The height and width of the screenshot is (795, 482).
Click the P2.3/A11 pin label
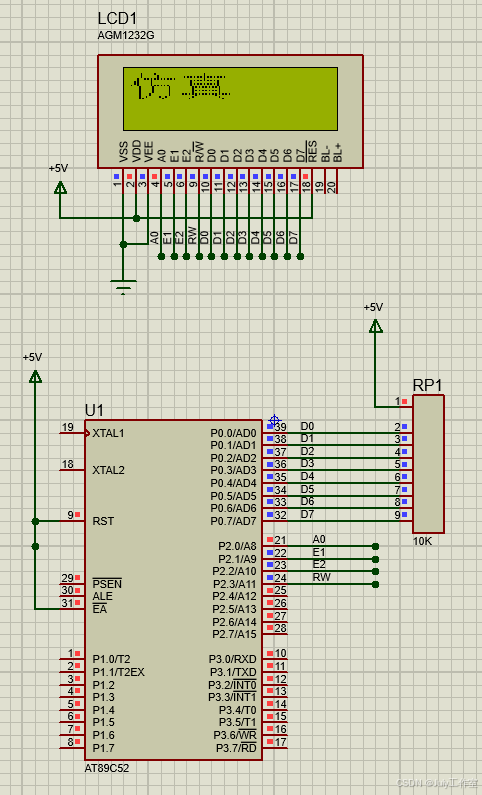[x=235, y=584]
